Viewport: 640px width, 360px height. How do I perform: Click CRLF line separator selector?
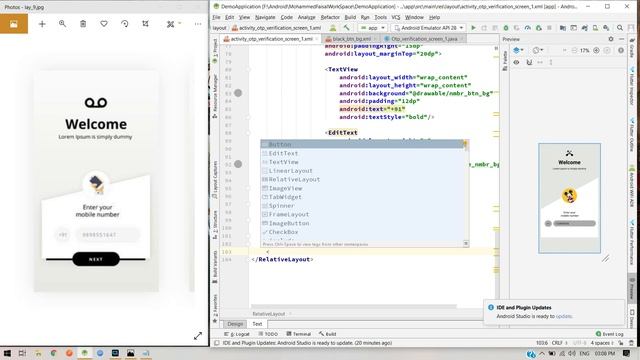[x=559, y=343]
